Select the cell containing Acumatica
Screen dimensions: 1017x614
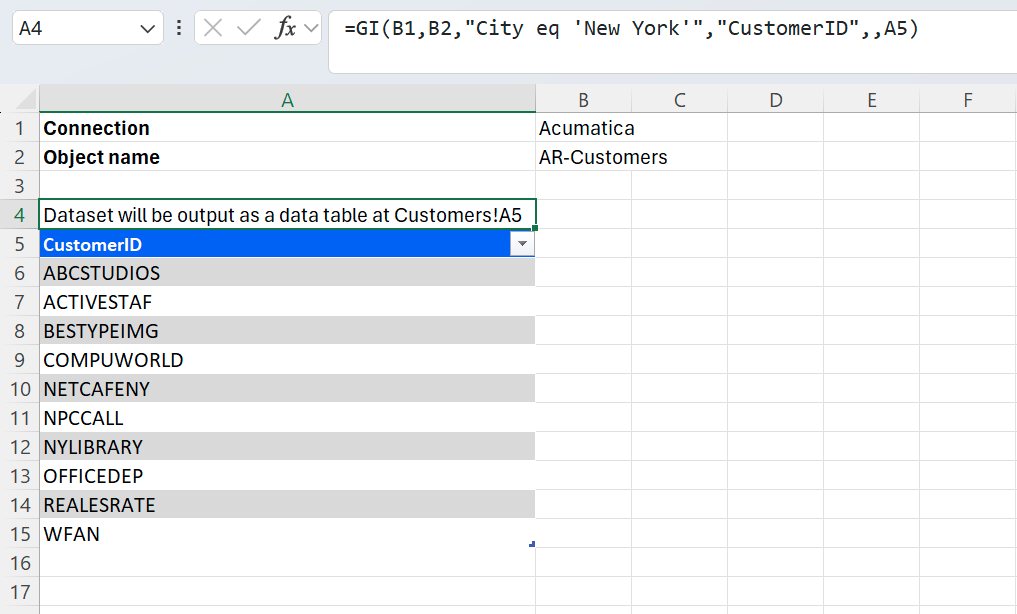(x=586, y=128)
